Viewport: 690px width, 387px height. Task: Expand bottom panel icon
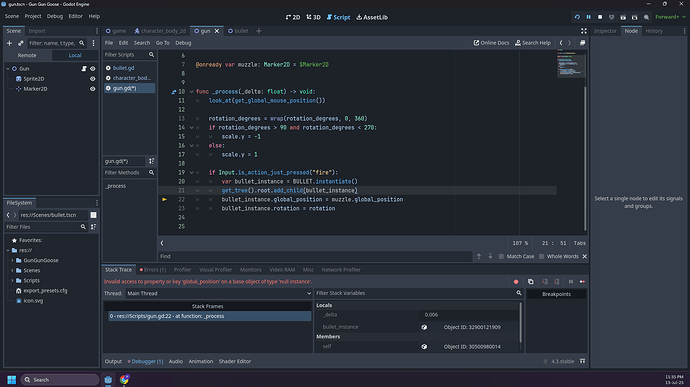click(x=582, y=361)
